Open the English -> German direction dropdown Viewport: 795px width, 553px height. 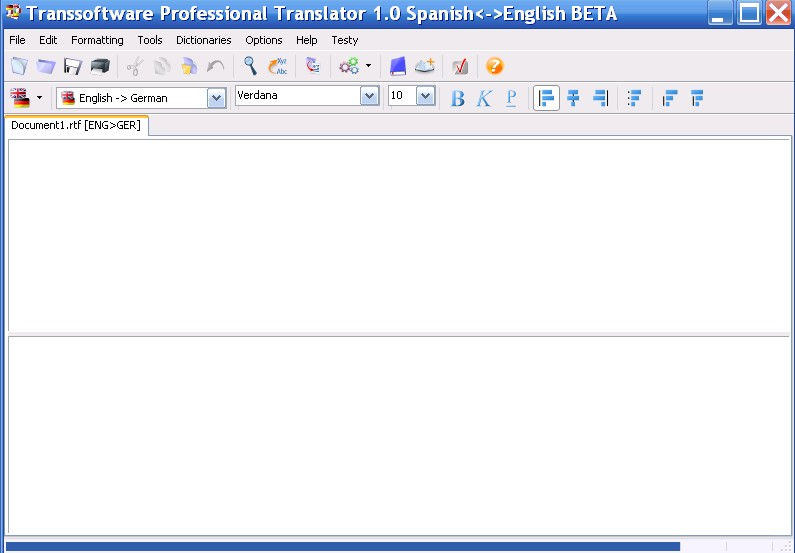pyautogui.click(x=216, y=98)
